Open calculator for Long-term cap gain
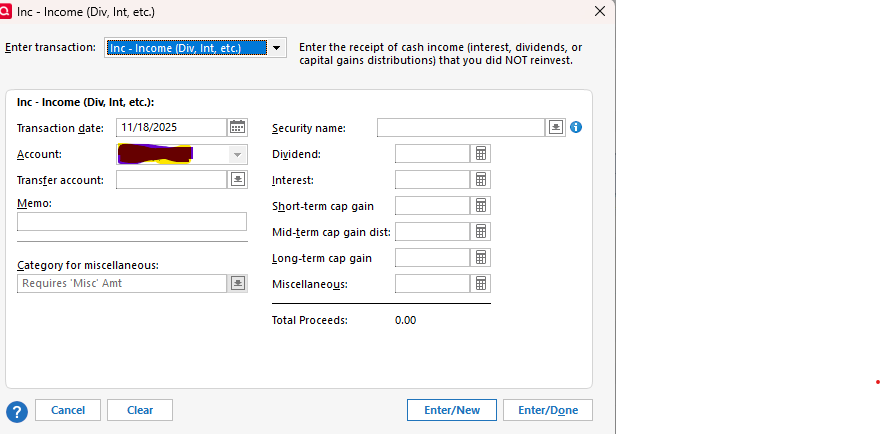Screen dimensions: 880x434 coord(481,258)
